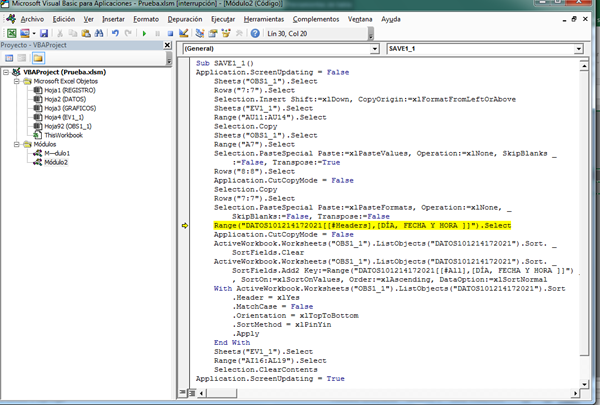
Task: Click the binoculars Find icon
Action: (100, 33)
